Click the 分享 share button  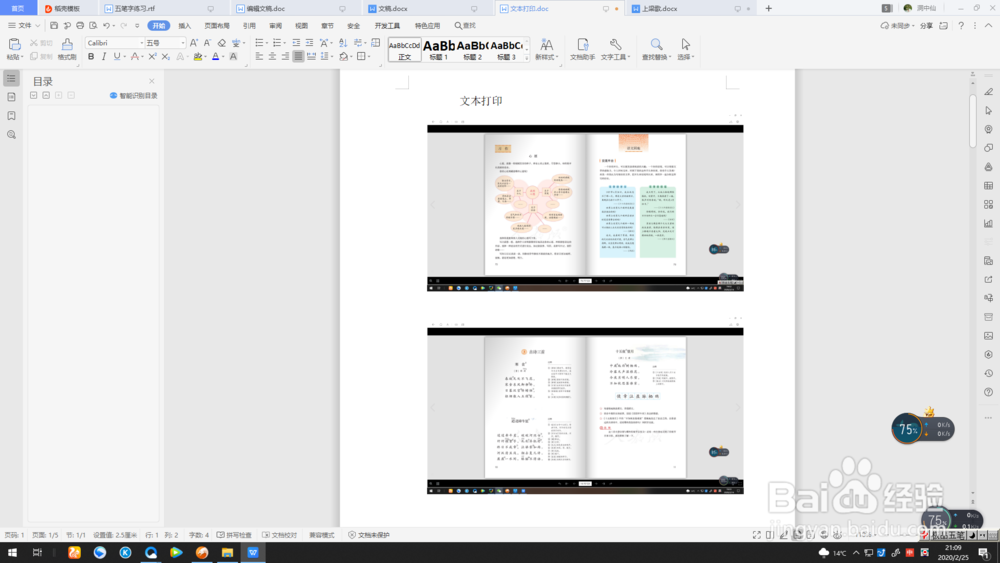point(927,26)
